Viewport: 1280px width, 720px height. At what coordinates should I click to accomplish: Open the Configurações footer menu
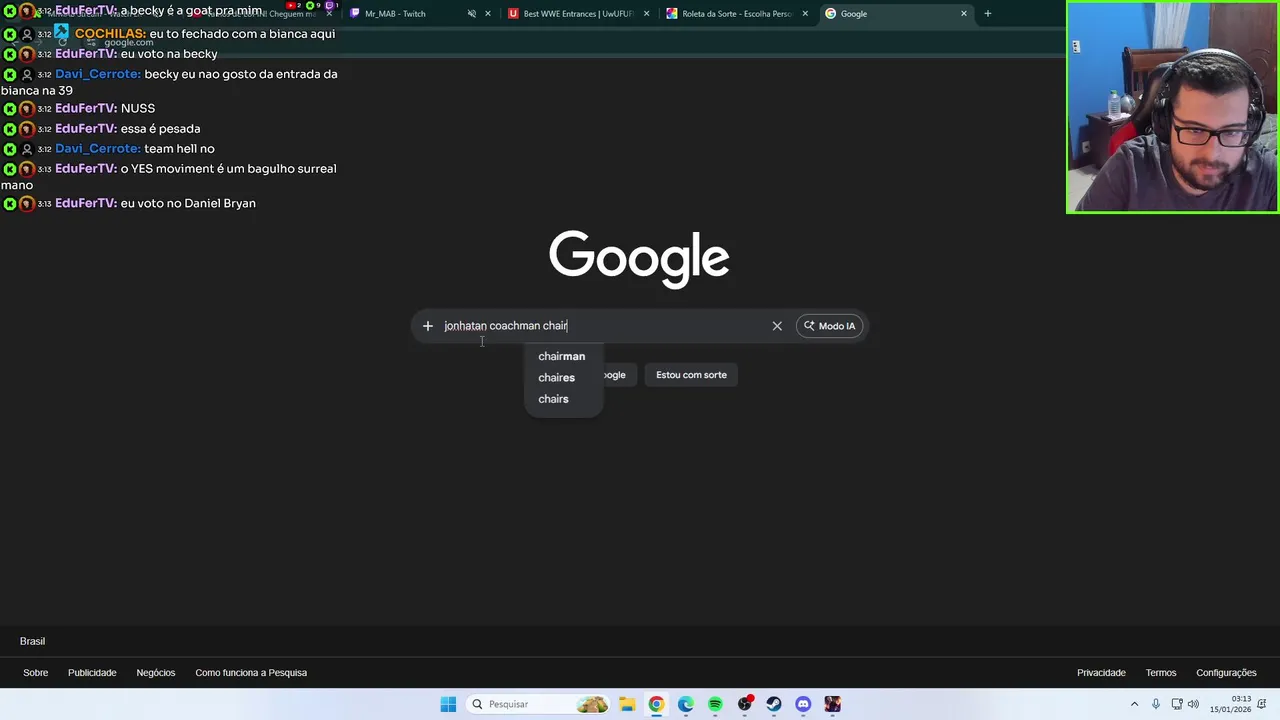1226,673
